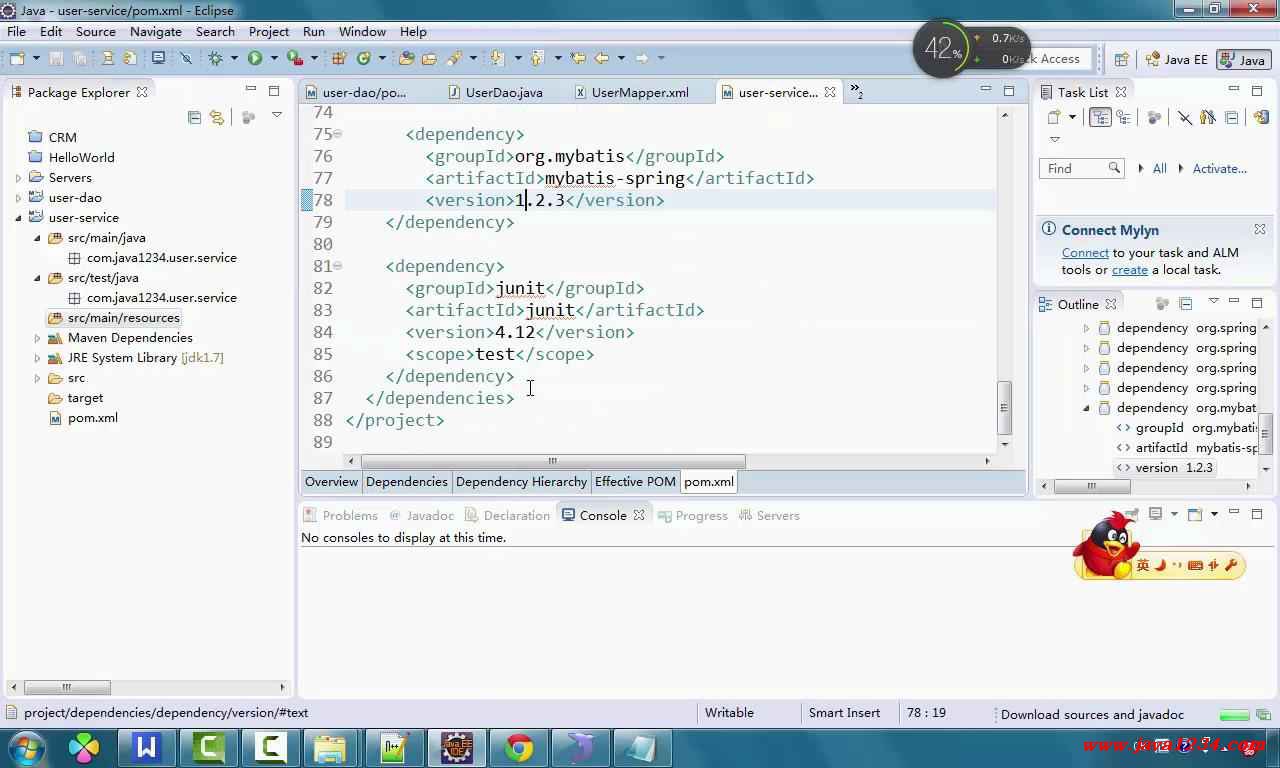The height and width of the screenshot is (768, 1280).
Task: Click the All filter link in Task List
Action: coord(1159,169)
